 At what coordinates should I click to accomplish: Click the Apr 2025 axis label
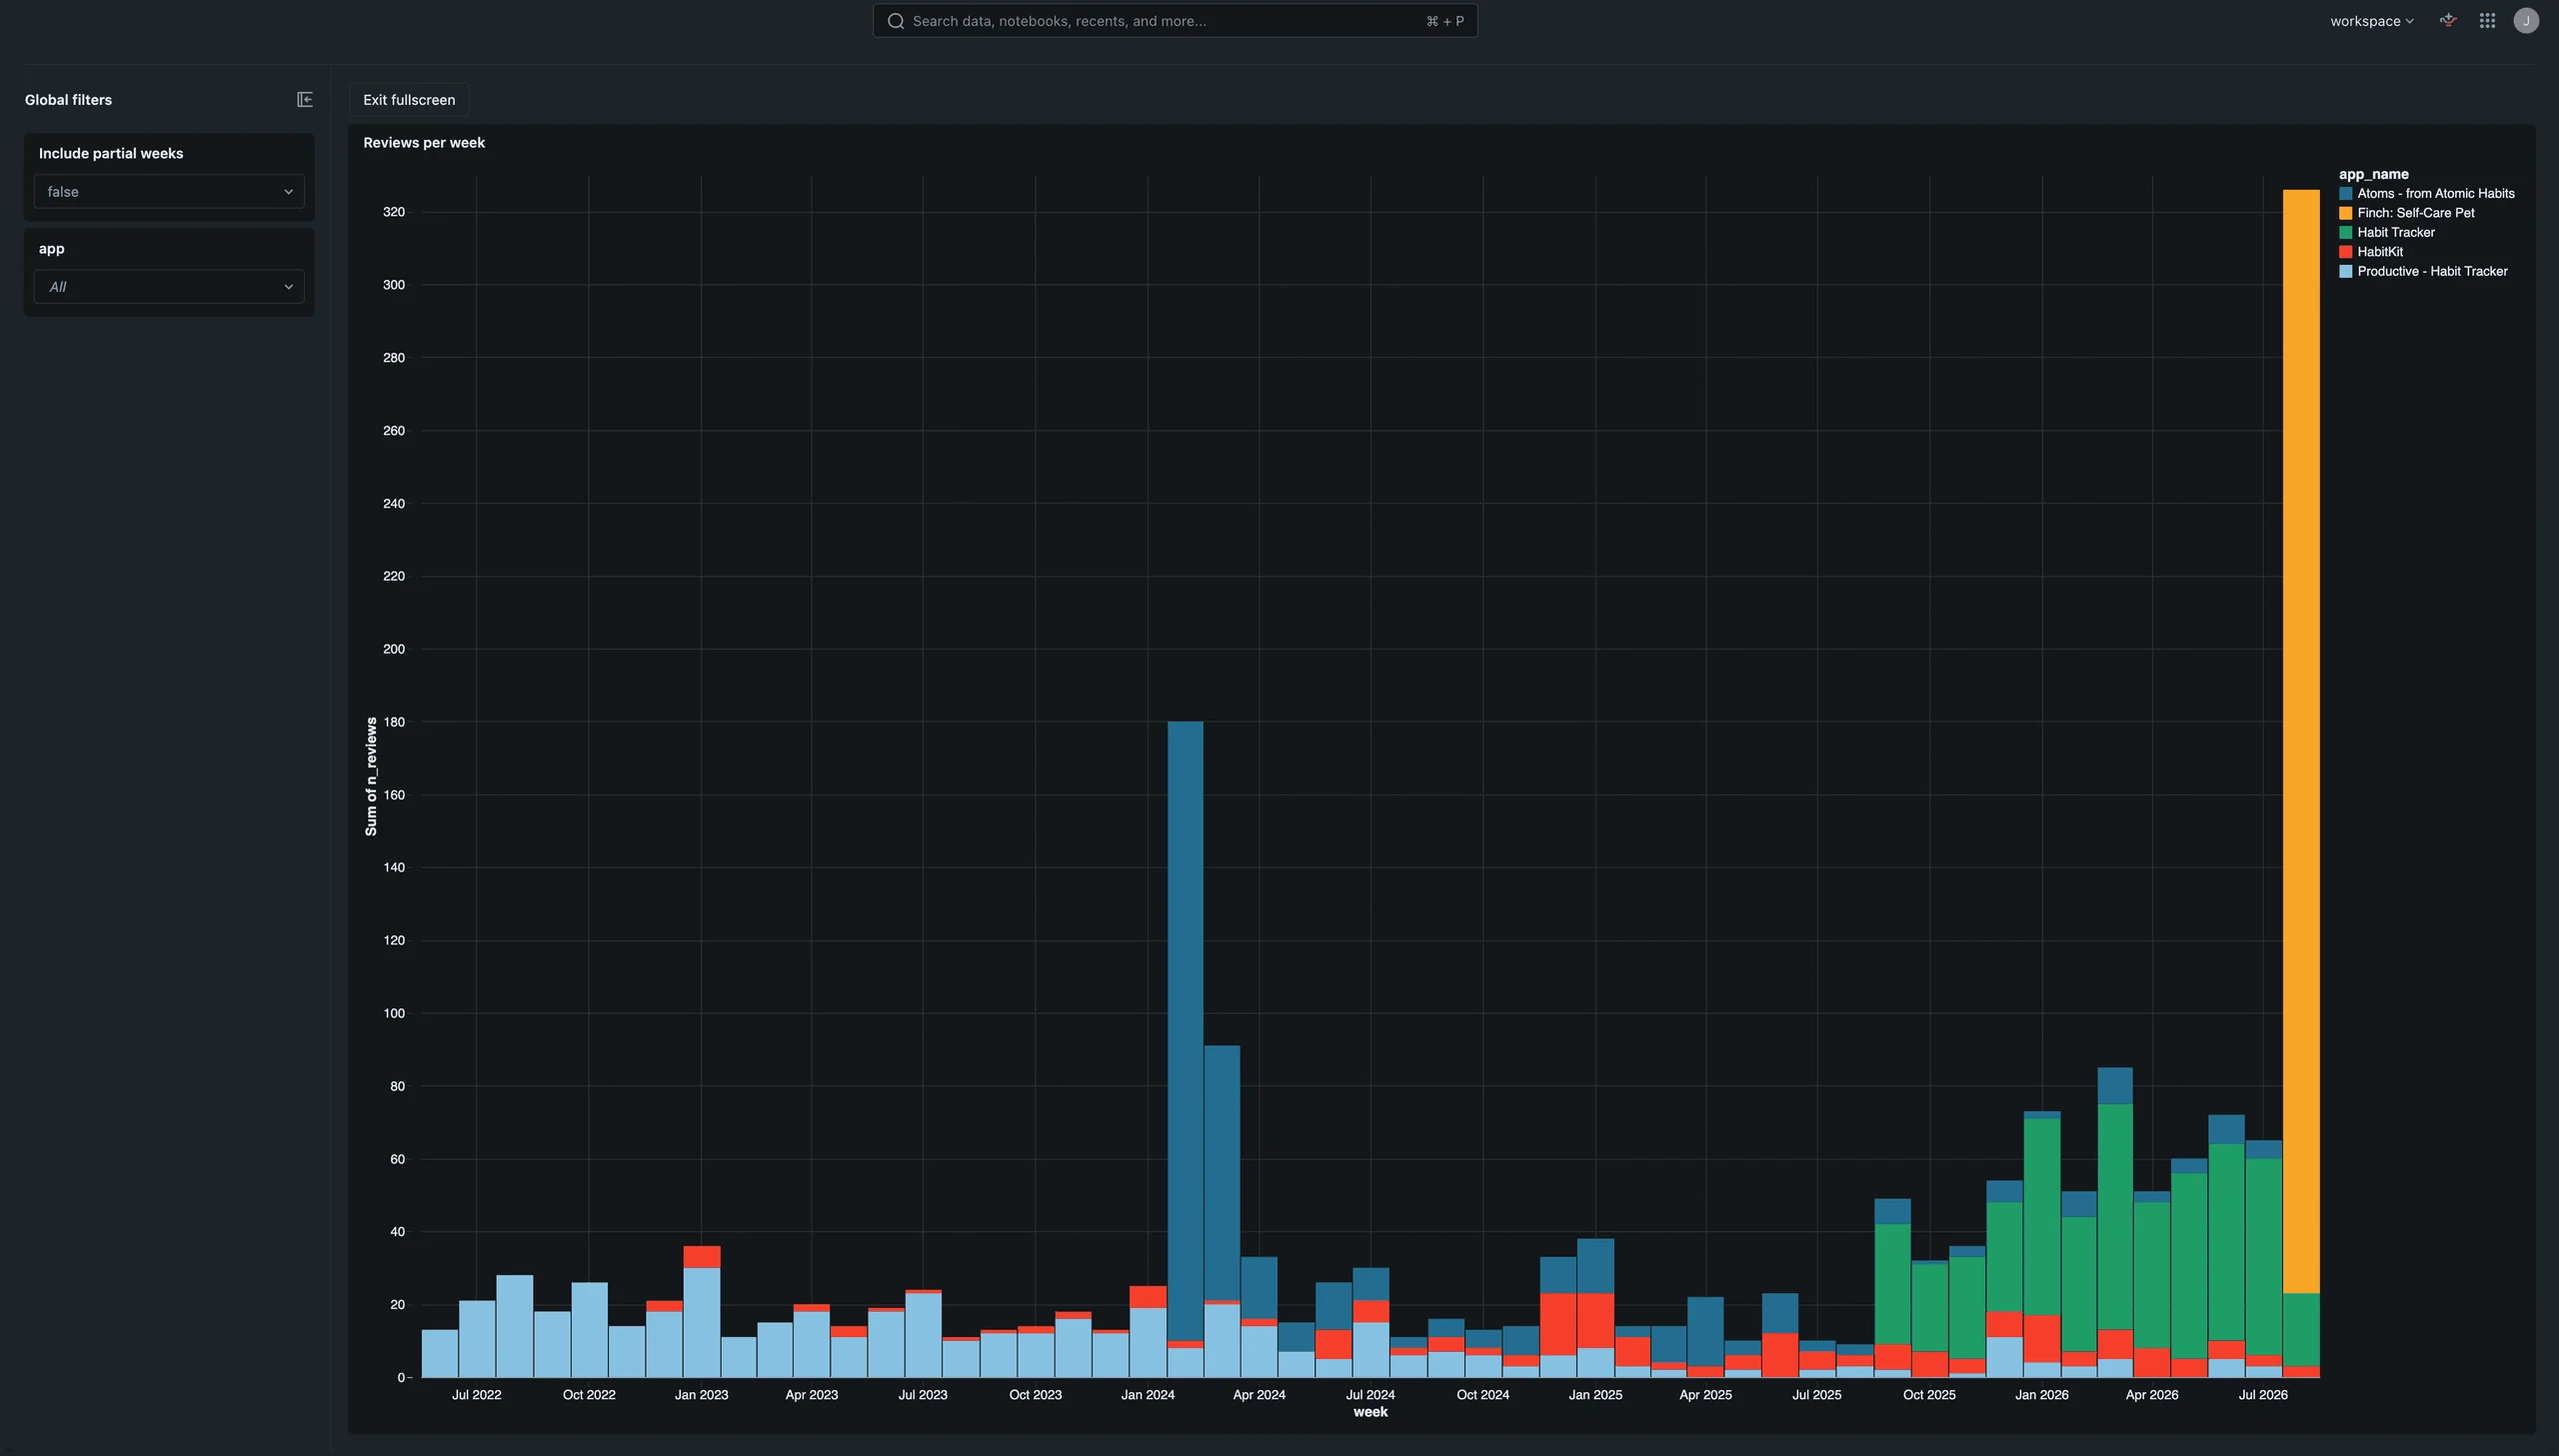[x=1705, y=1394]
